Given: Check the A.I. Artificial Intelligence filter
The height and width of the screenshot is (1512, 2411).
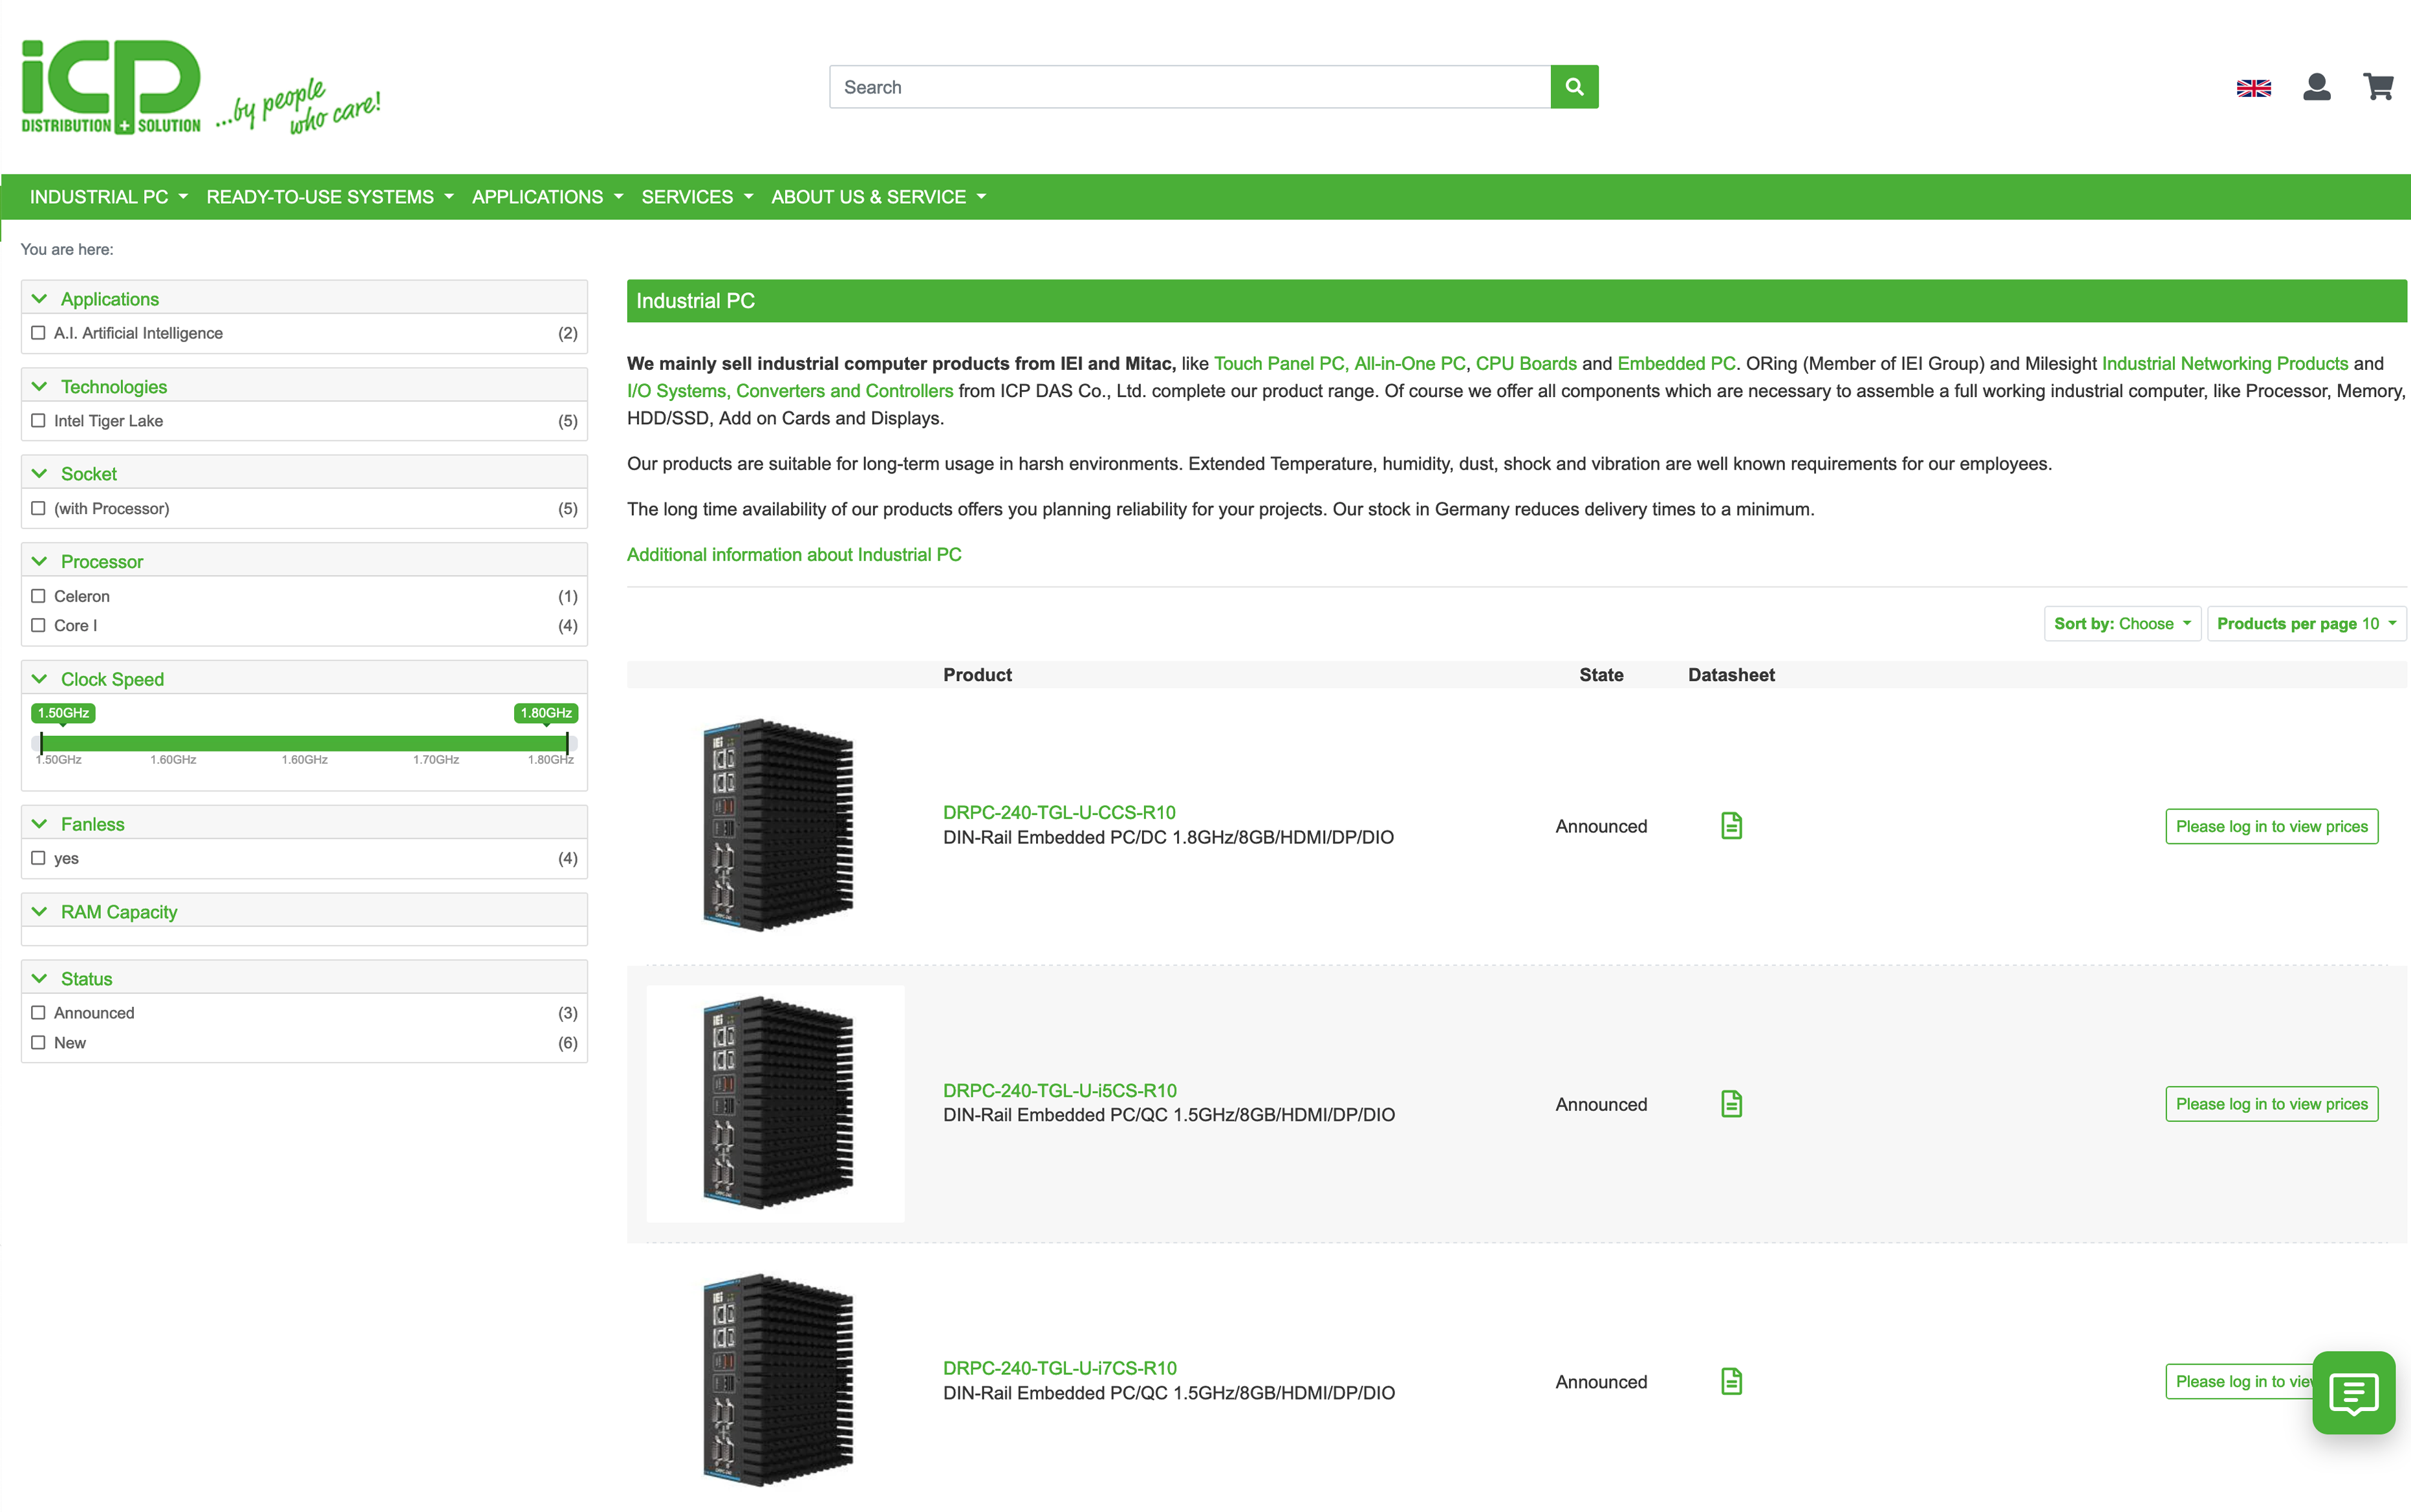Looking at the screenshot, I should coord(38,333).
